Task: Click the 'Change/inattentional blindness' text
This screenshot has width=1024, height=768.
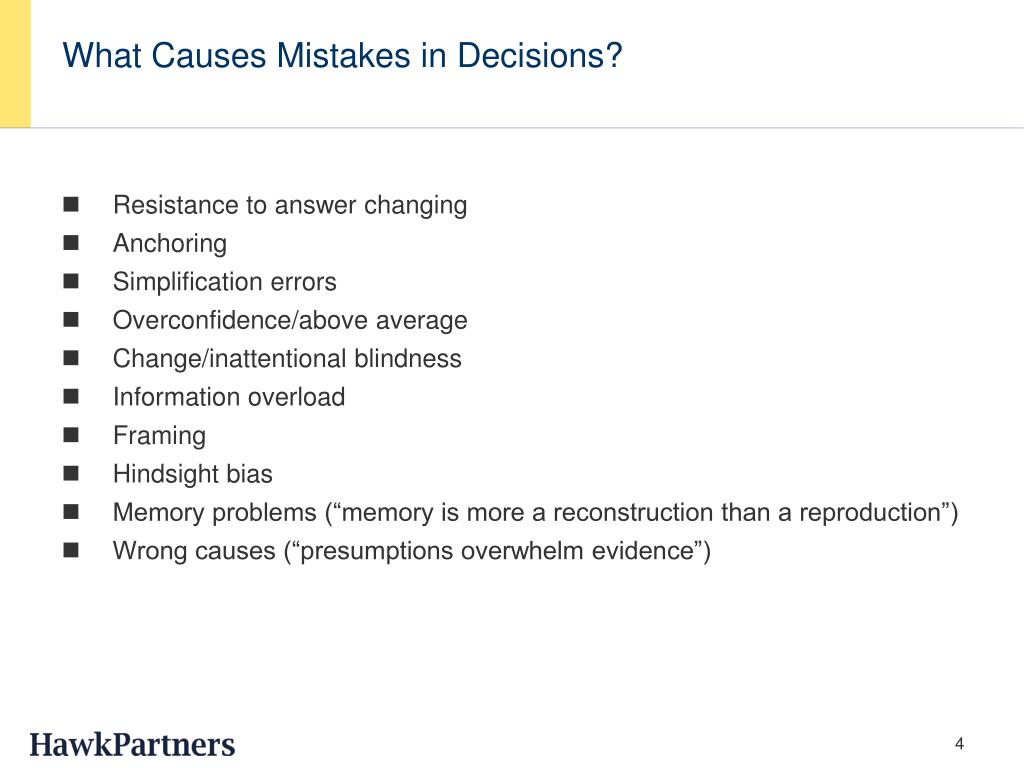Action: (287, 359)
